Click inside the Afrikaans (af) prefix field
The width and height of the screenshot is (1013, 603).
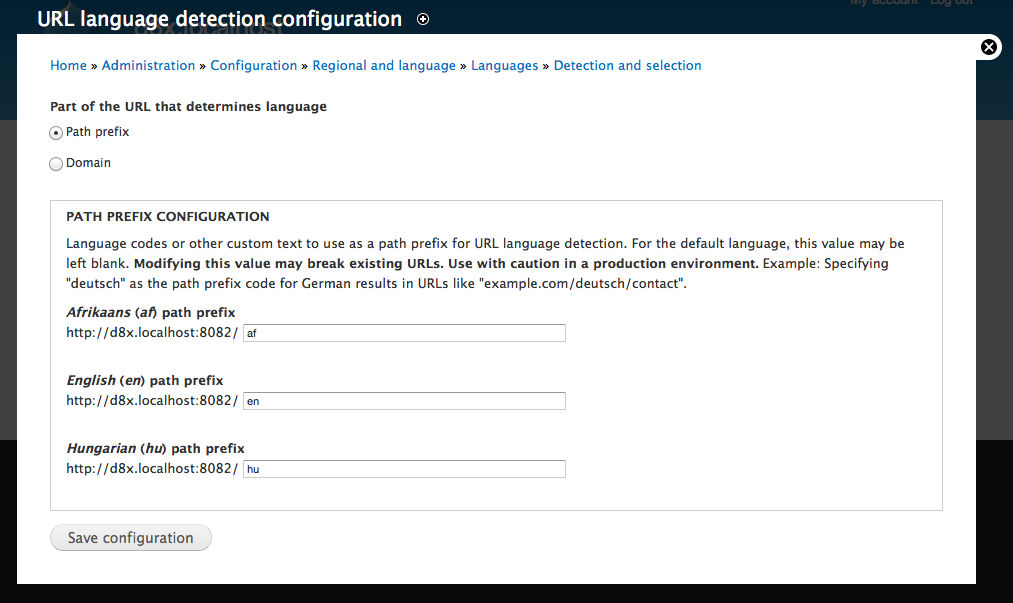[404, 332]
